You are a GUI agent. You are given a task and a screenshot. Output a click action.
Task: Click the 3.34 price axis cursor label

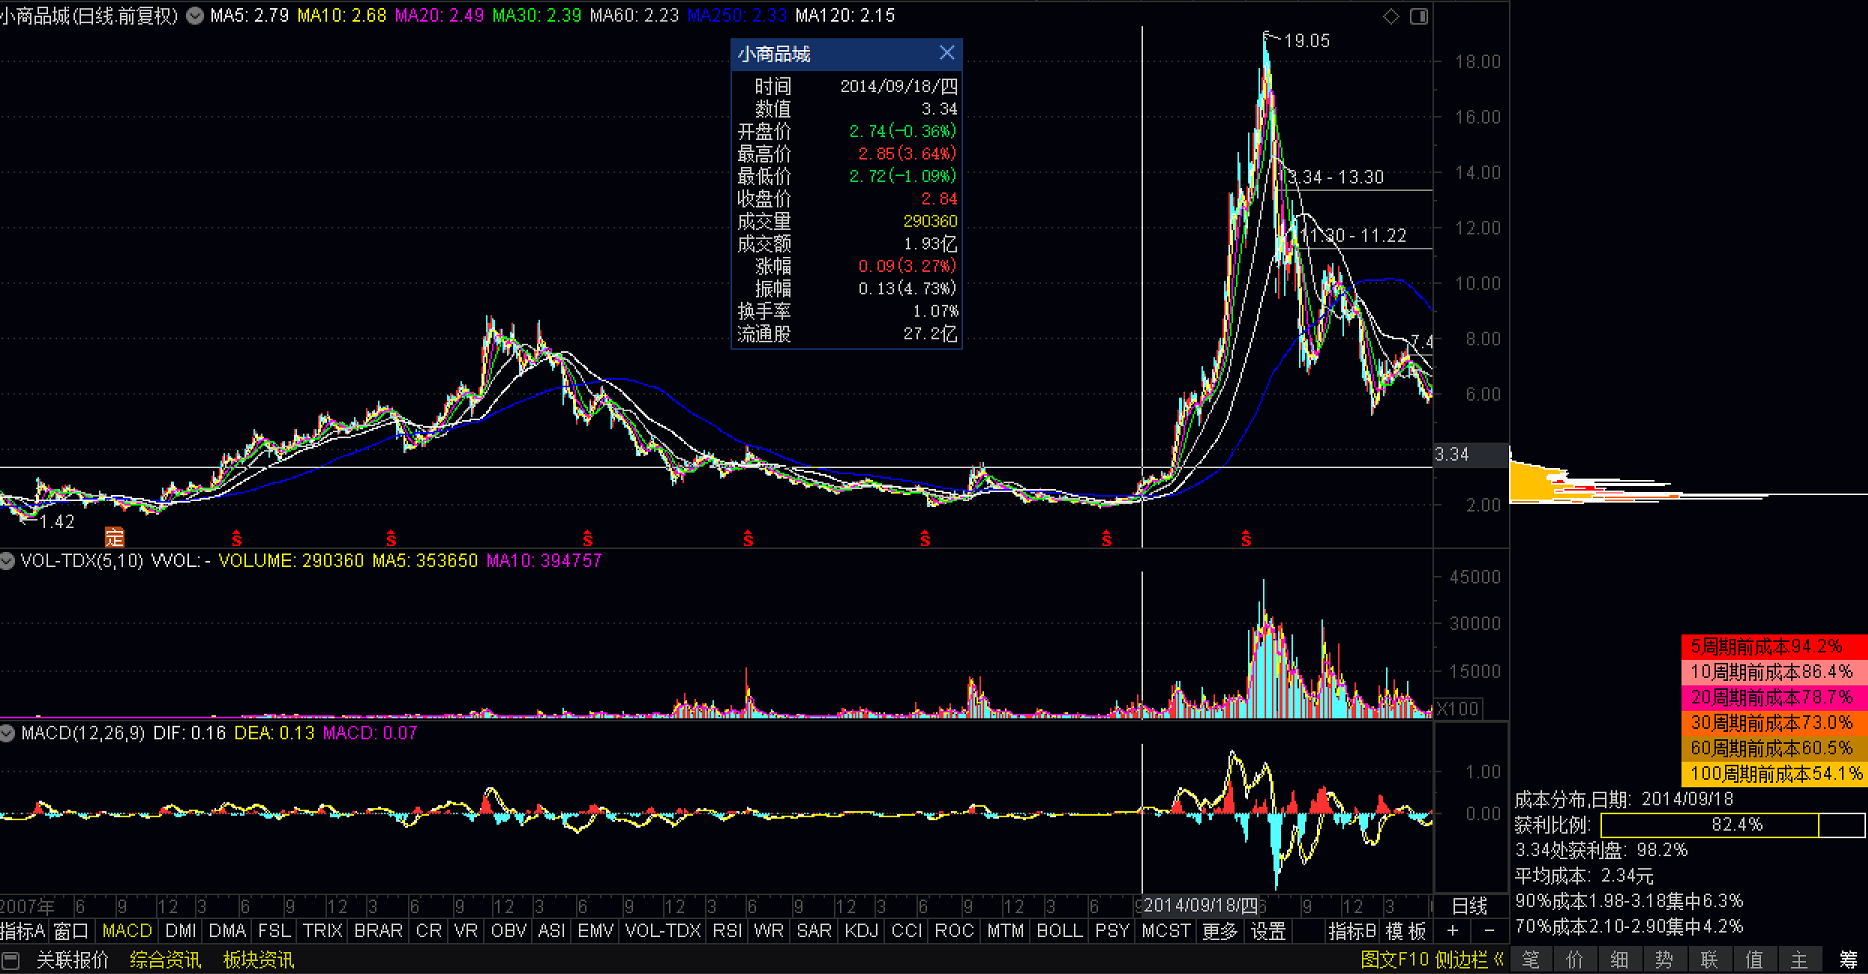coord(1470,455)
